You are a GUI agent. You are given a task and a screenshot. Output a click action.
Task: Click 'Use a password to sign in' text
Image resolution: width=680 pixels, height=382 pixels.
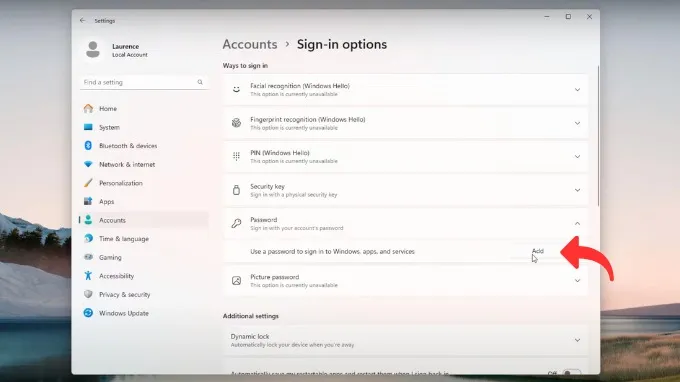click(x=332, y=251)
